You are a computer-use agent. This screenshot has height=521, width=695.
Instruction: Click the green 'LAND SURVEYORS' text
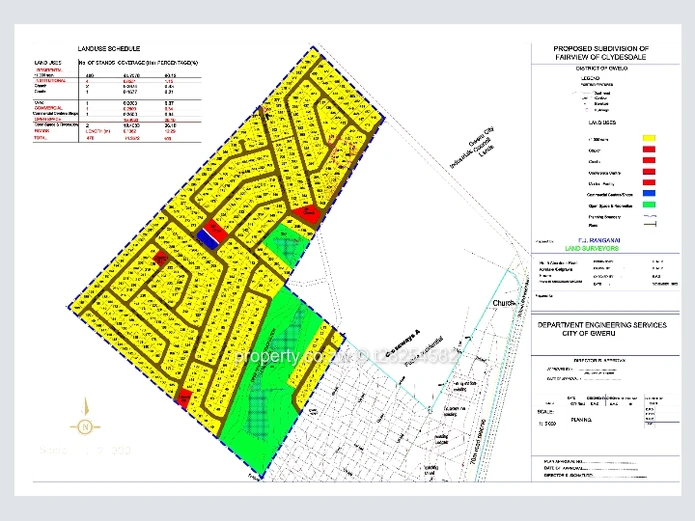click(x=592, y=248)
